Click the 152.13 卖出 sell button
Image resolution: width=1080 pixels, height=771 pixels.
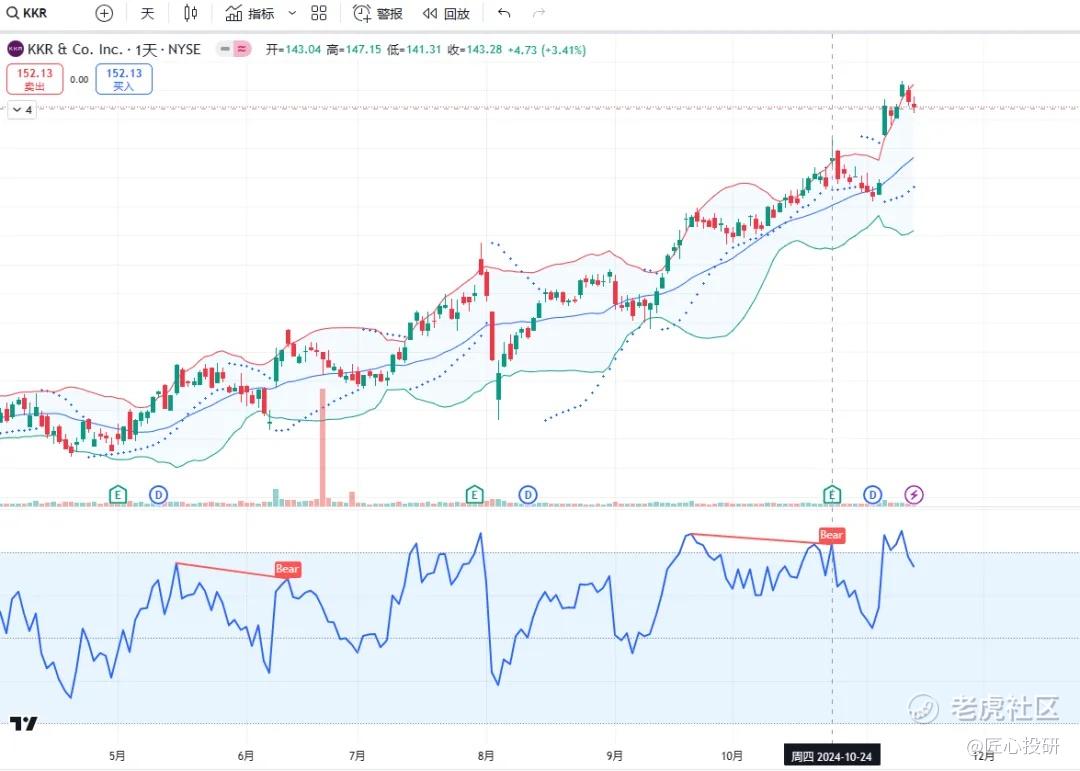pos(34,79)
